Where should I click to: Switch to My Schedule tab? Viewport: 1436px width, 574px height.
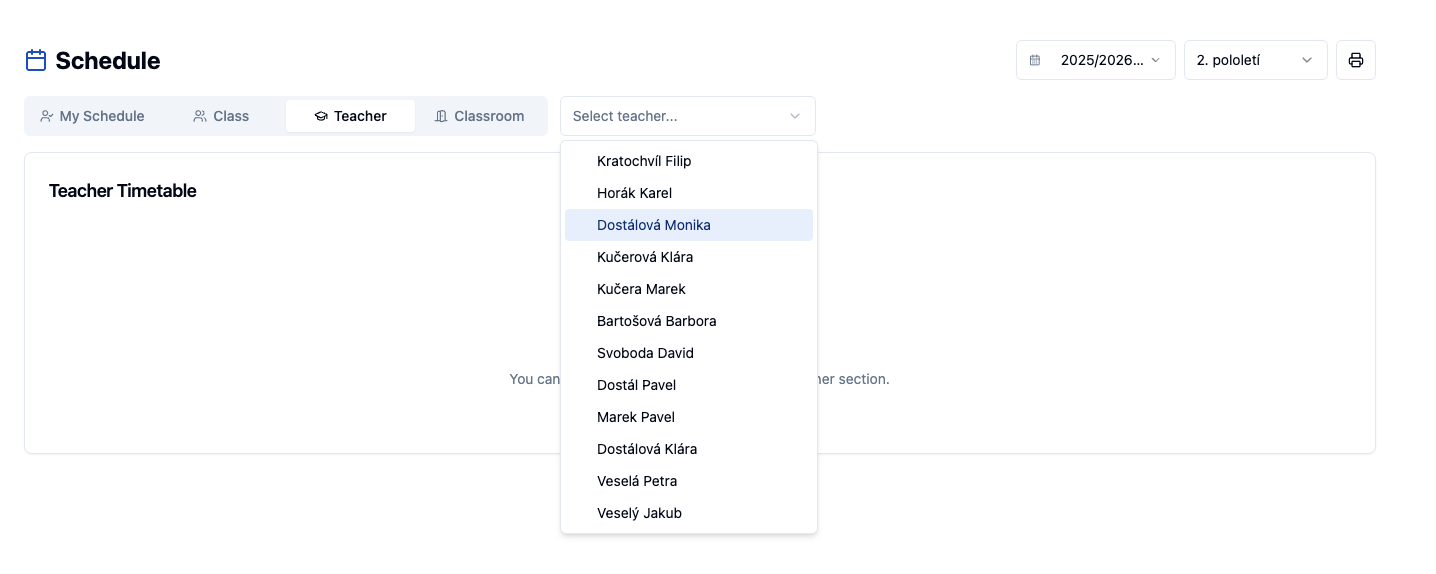(92, 116)
